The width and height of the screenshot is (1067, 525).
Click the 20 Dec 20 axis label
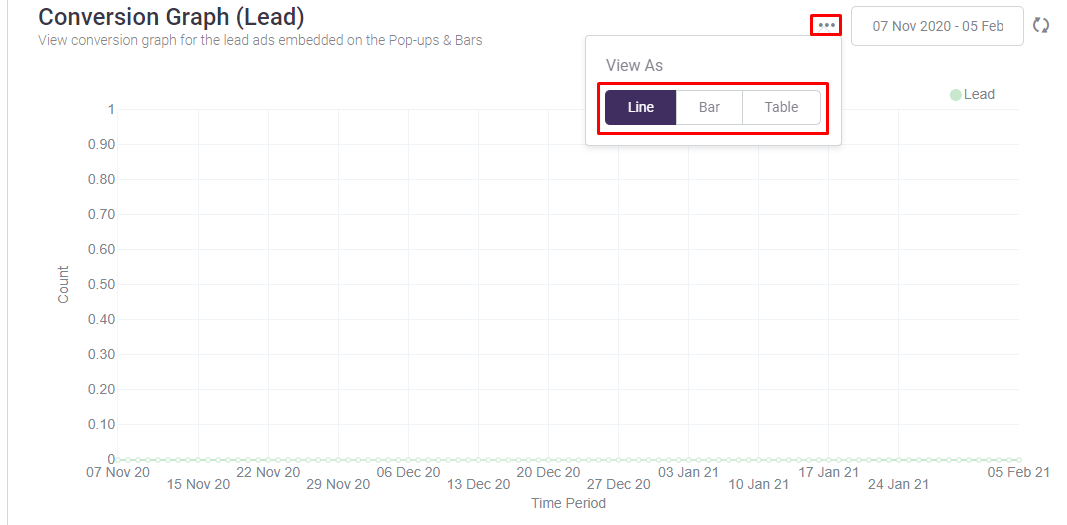548,472
